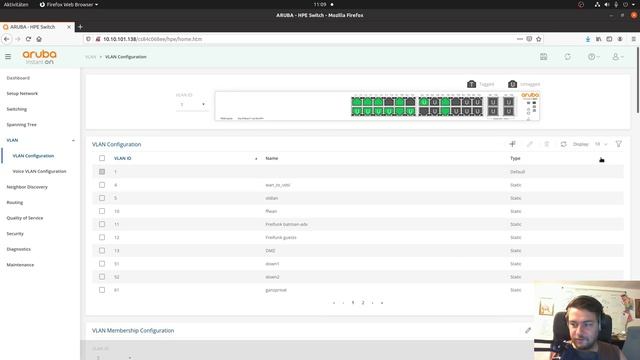Click the Untagged legend icon
Image resolution: width=640 pixels, height=360 pixels.
pos(513,84)
